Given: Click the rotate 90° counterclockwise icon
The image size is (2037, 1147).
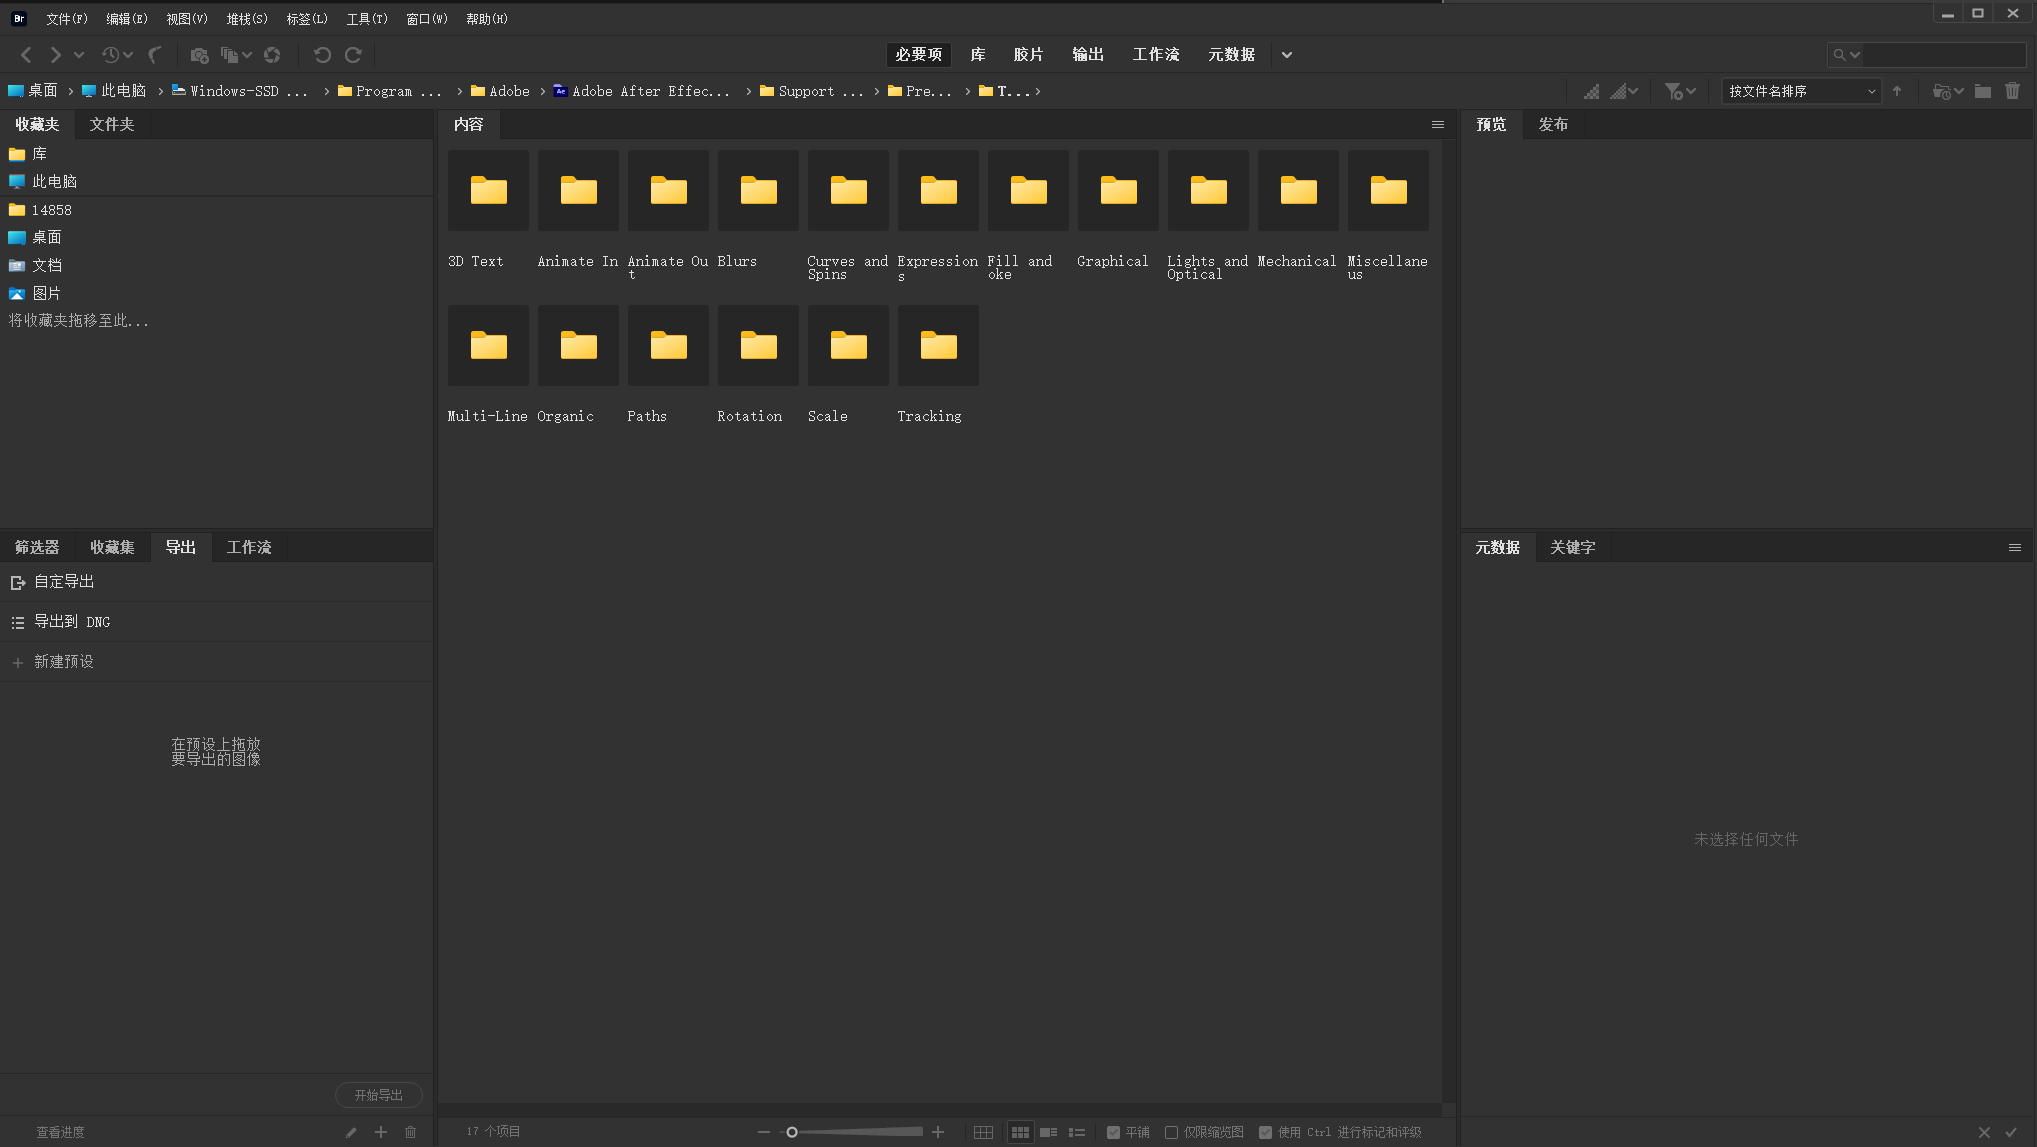Looking at the screenshot, I should [322, 55].
